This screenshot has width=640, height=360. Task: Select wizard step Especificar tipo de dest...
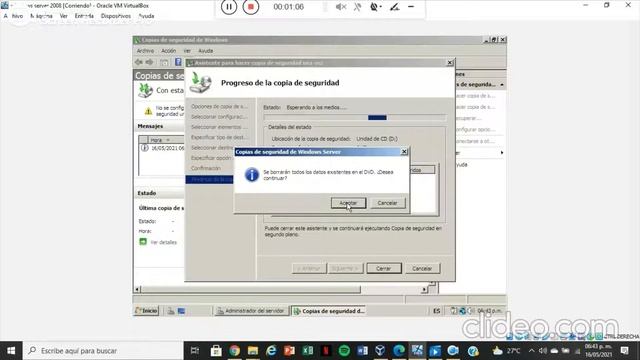[219, 137]
